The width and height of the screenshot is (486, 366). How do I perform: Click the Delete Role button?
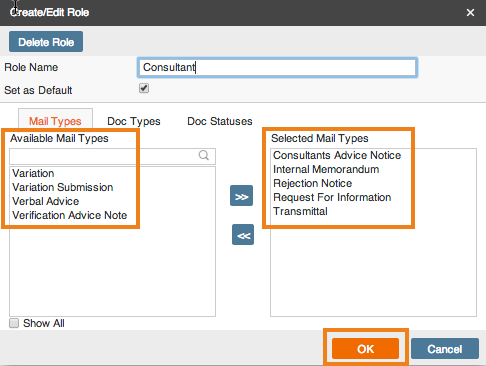(x=46, y=42)
